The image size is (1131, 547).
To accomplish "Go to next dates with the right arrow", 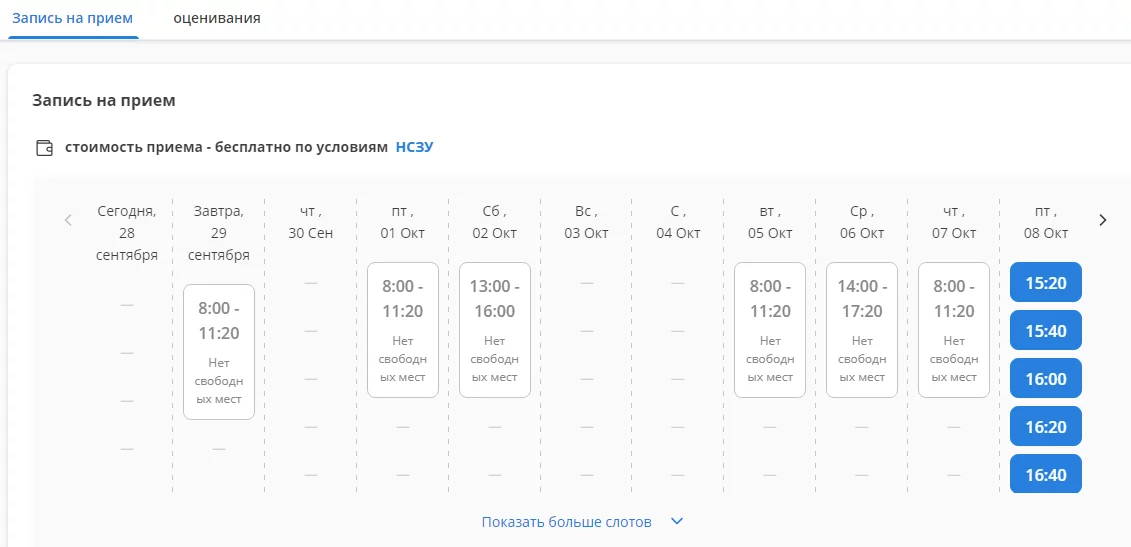I will (x=1102, y=220).
